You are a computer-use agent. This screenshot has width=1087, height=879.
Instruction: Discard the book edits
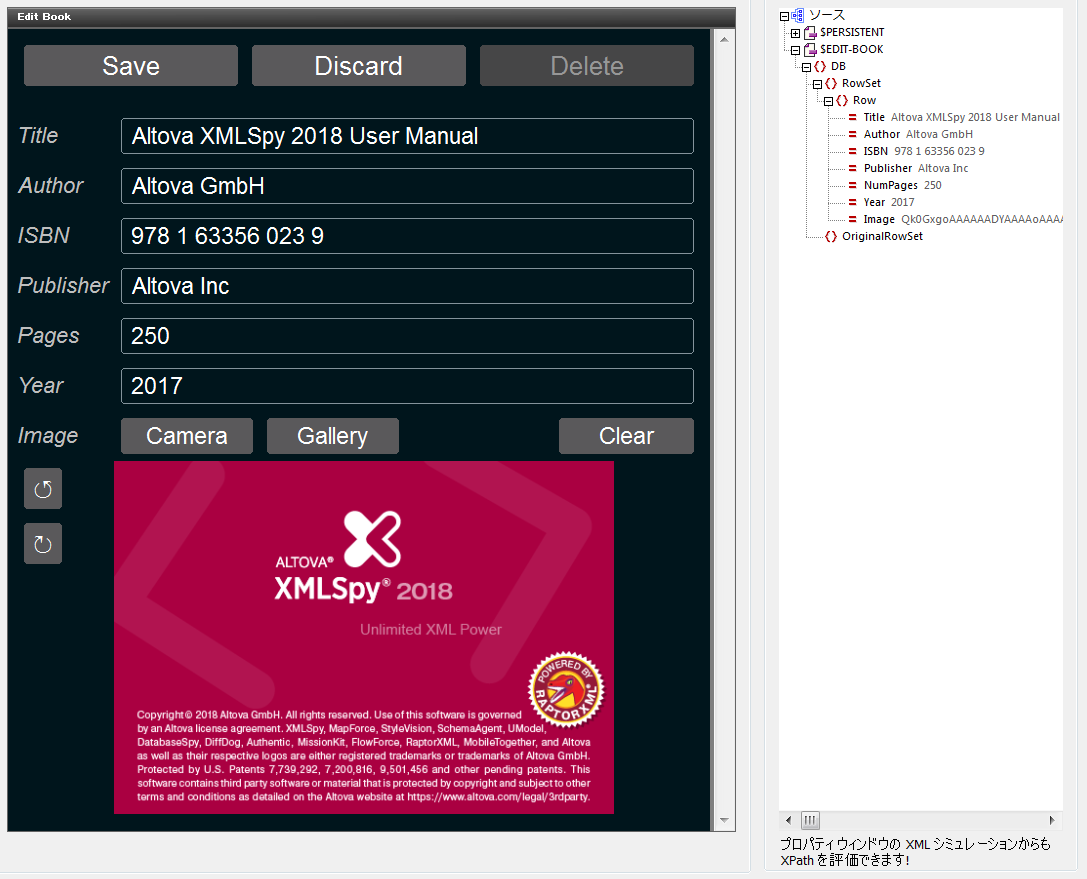[x=358, y=66]
